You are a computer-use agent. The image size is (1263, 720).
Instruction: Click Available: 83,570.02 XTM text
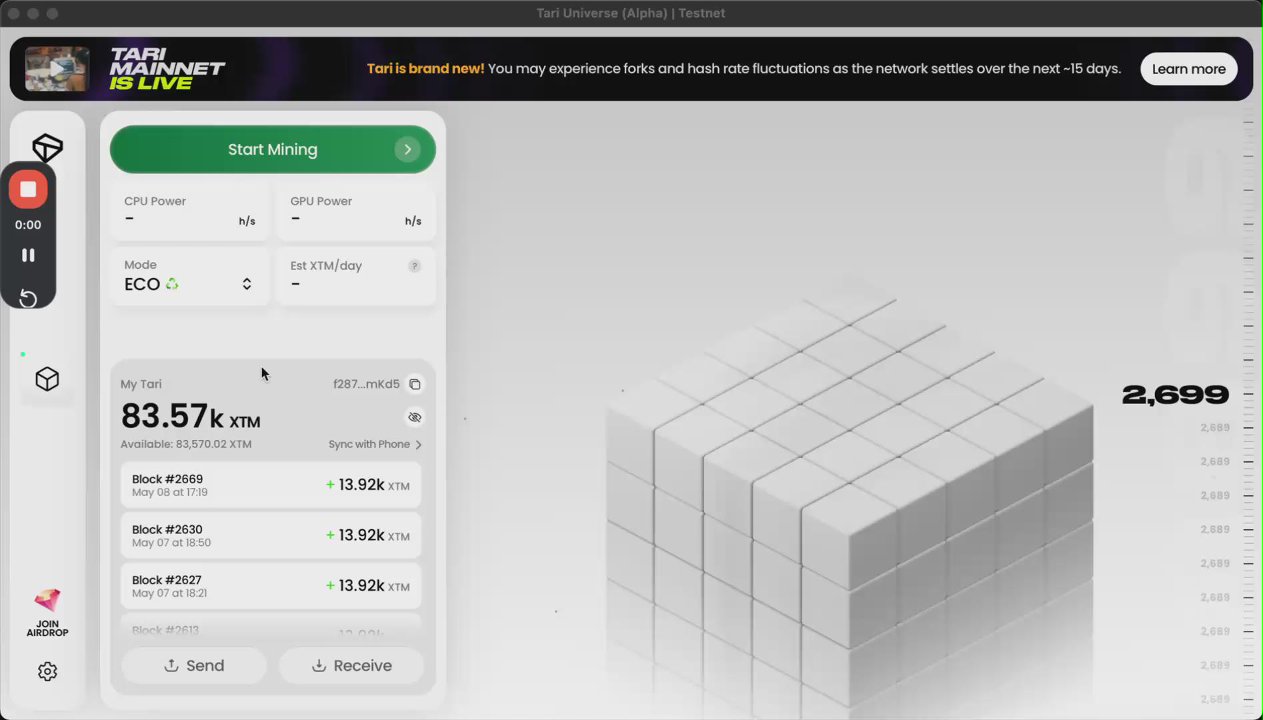coord(186,444)
